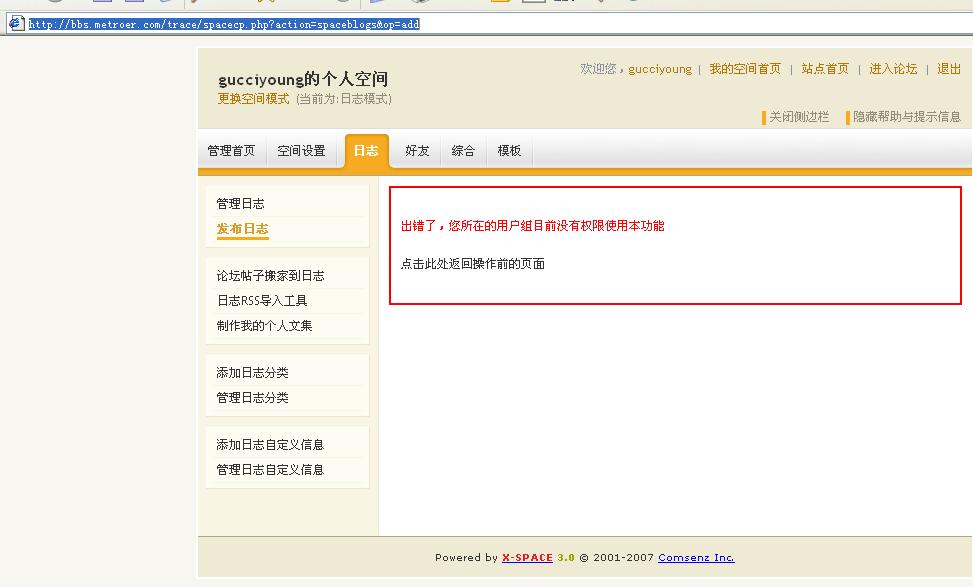Image resolution: width=973 pixels, height=587 pixels.
Task: Open 管理日志自定义信息 link
Action: (270, 470)
